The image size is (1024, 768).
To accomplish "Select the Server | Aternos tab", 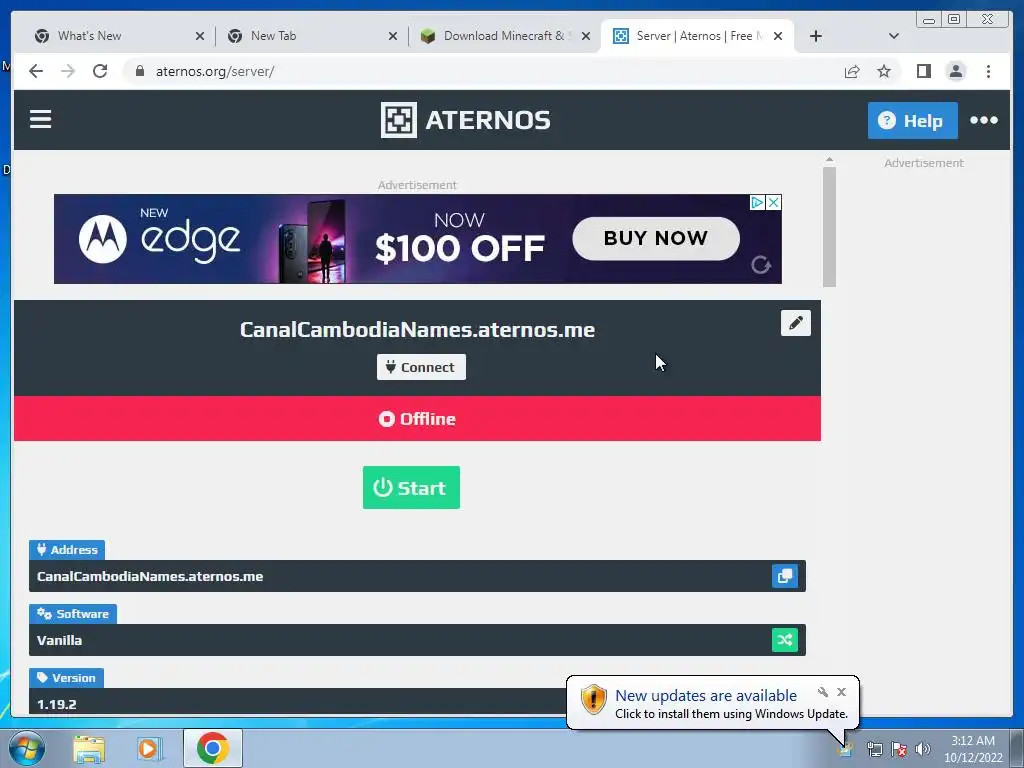I will click(697, 36).
